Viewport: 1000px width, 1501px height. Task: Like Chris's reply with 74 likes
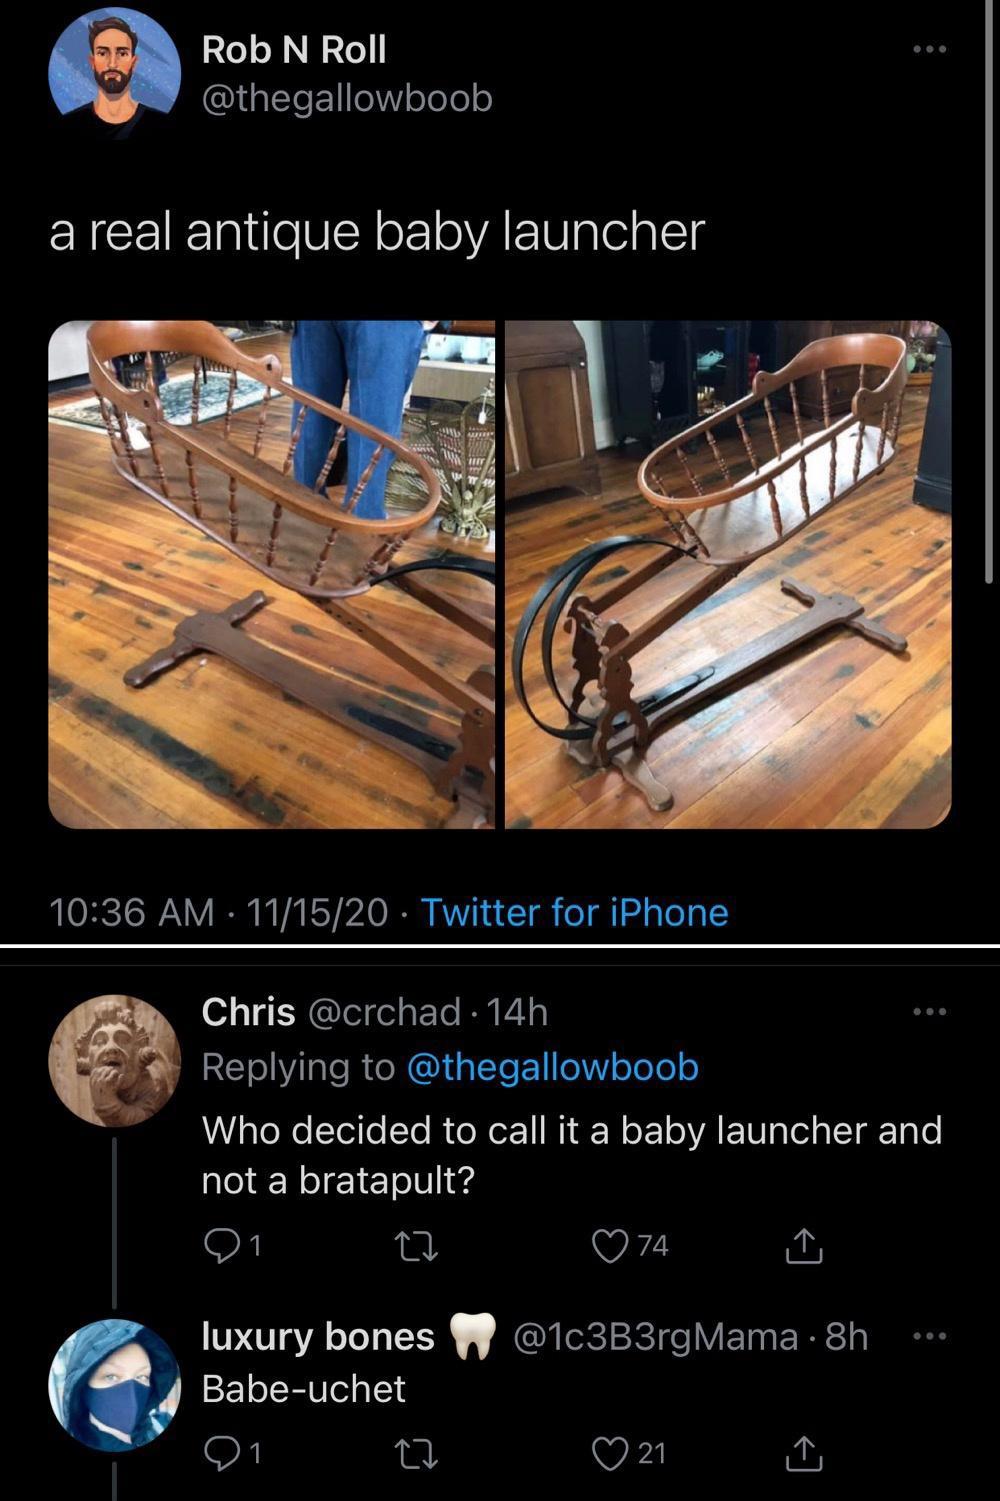tap(609, 1245)
